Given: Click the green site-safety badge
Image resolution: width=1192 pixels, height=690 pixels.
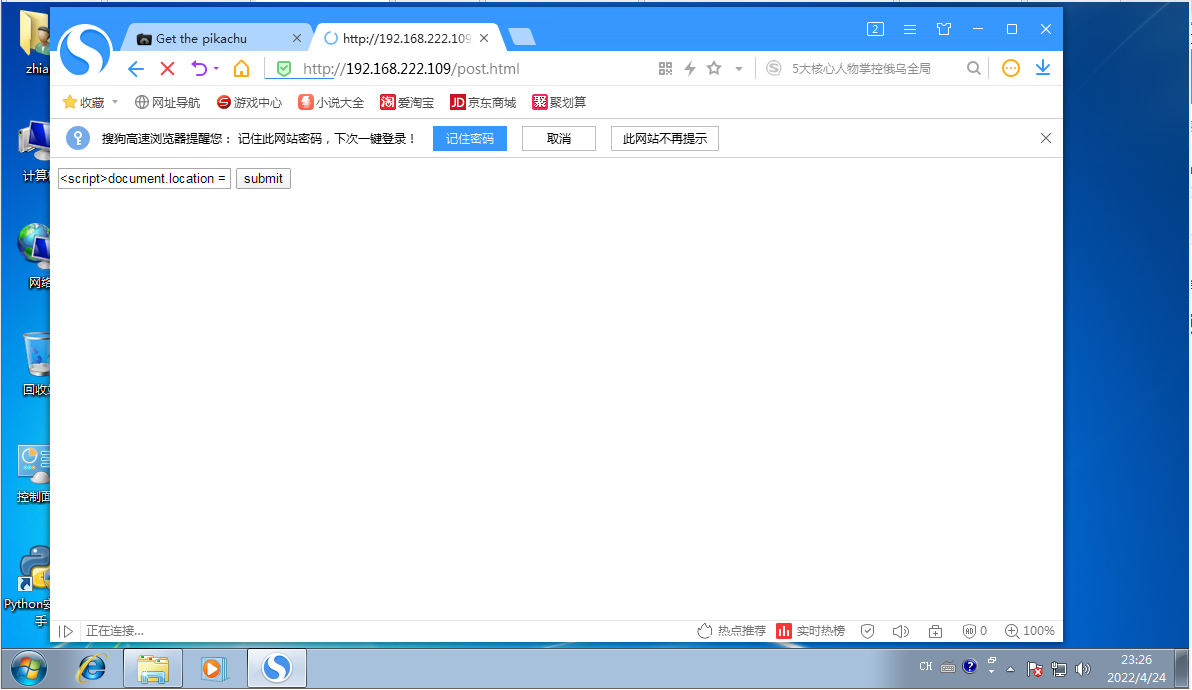Looking at the screenshot, I should click(x=282, y=68).
